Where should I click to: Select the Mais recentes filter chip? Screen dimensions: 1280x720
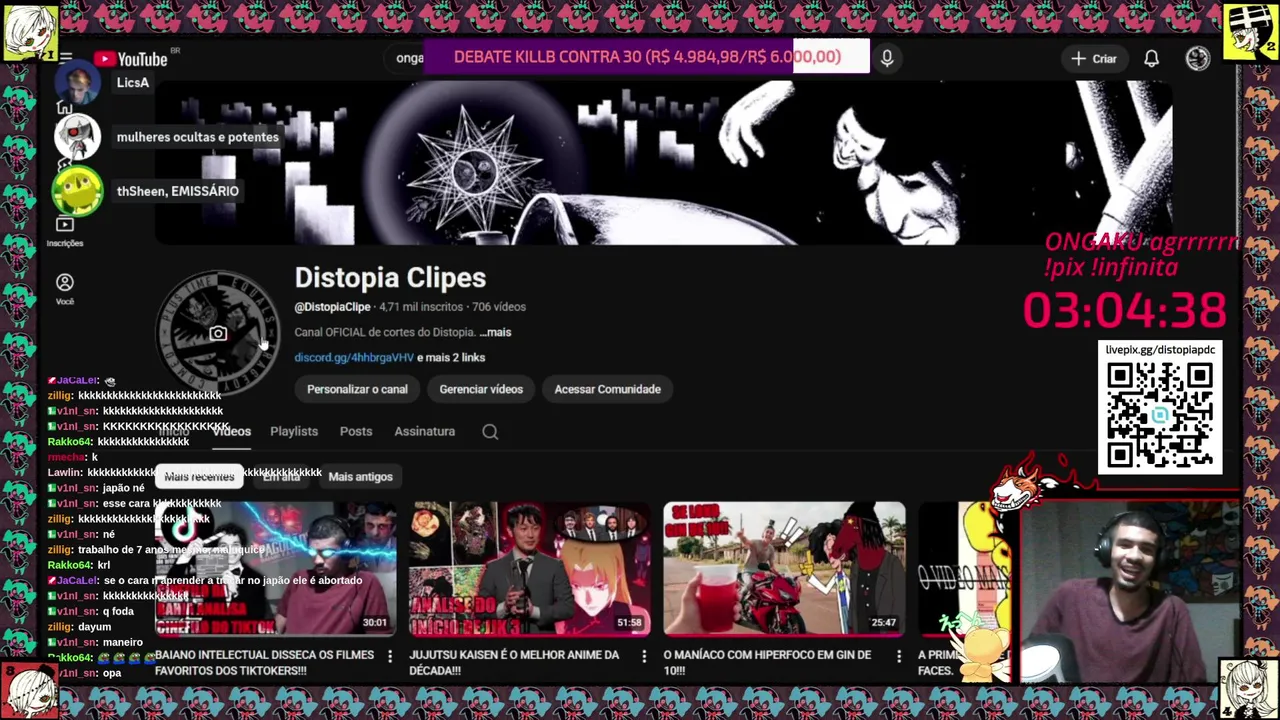[199, 477]
